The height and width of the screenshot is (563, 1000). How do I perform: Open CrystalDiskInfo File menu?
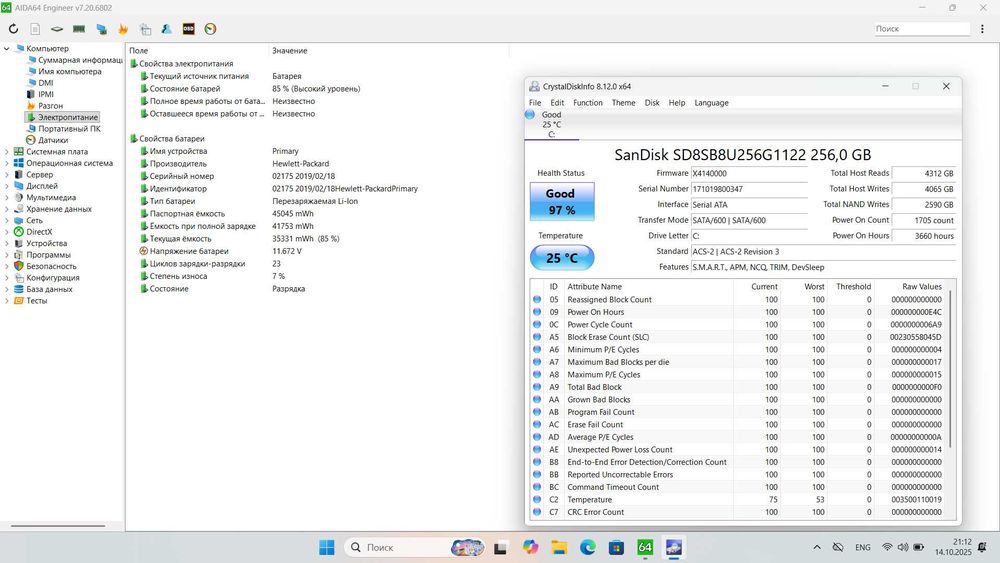[x=535, y=103]
